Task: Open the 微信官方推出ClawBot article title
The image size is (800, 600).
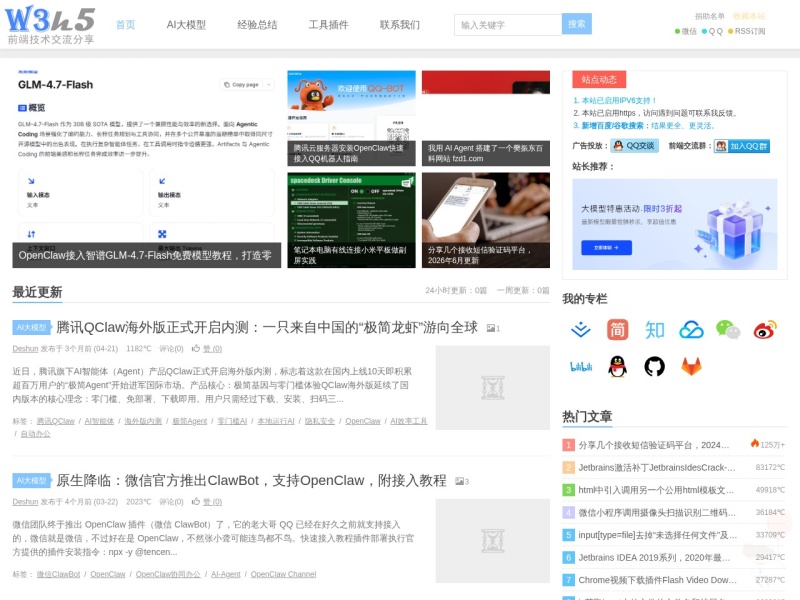Action: click(x=252, y=481)
